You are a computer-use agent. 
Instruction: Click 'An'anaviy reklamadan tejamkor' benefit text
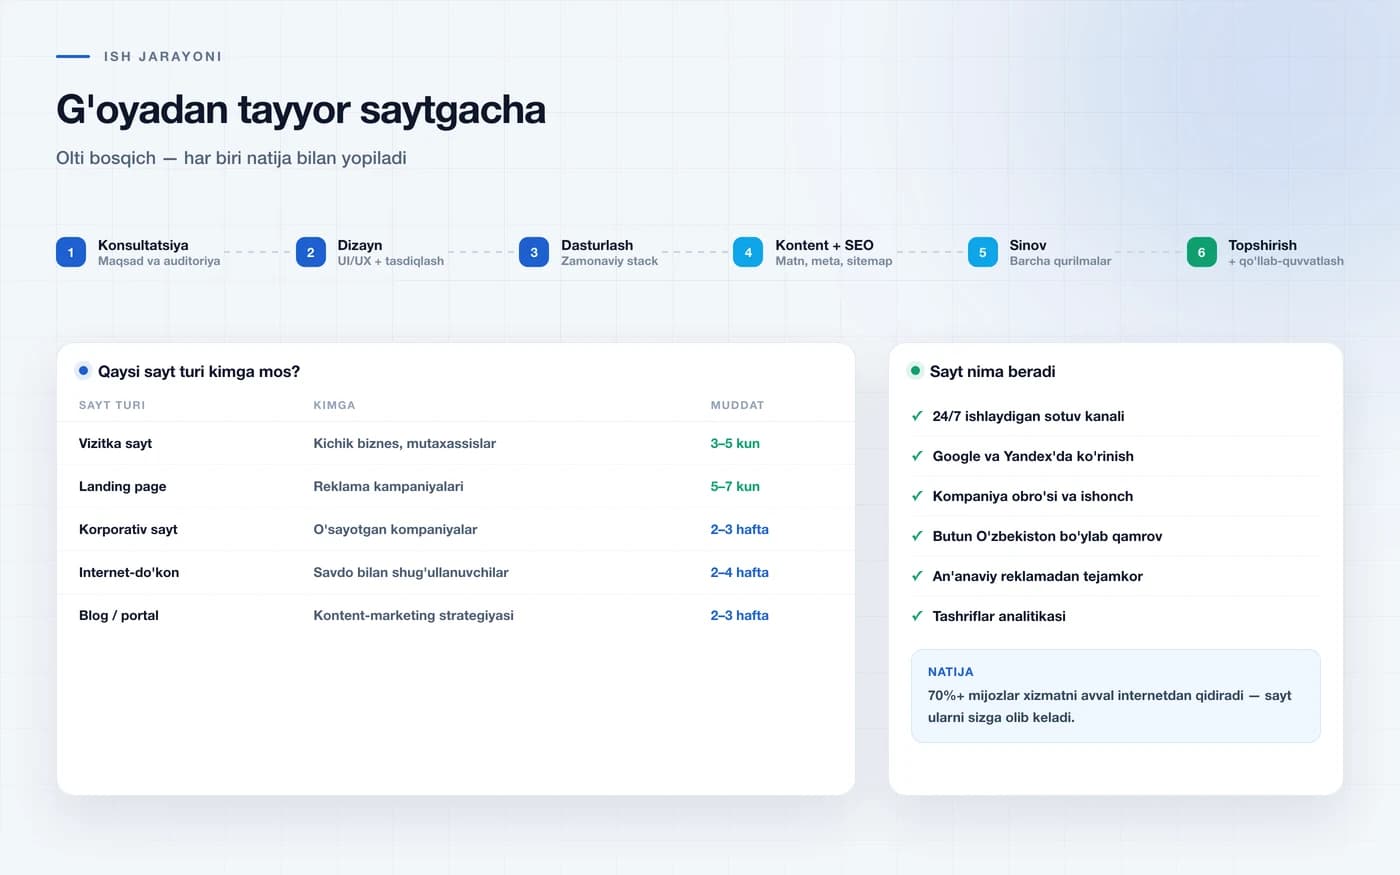[1037, 576]
